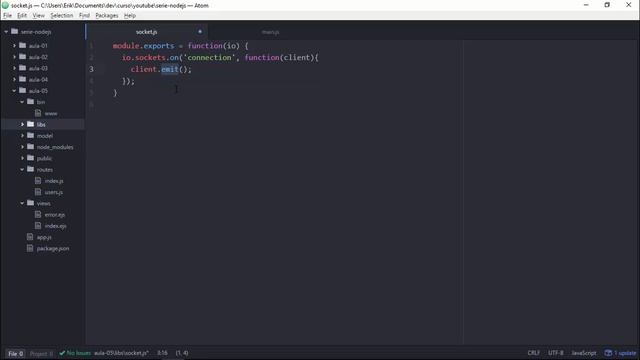Click the users.js file icon

click(x=38, y=192)
